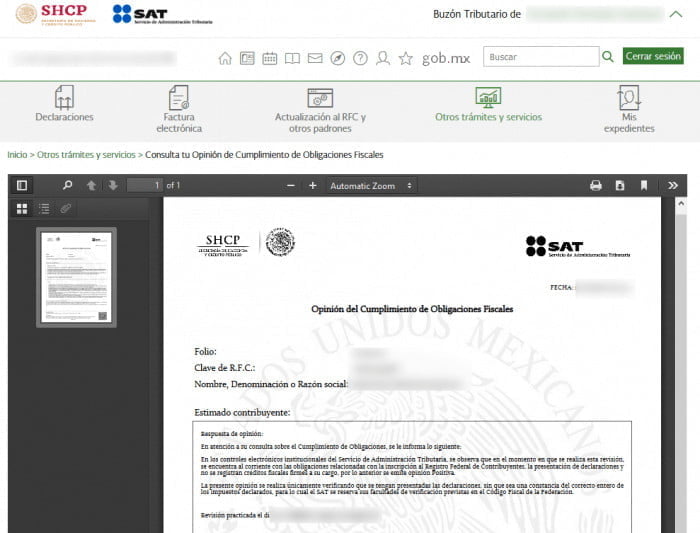The width and height of the screenshot is (700, 533).
Task: Click the favorites star icon
Action: (405, 58)
